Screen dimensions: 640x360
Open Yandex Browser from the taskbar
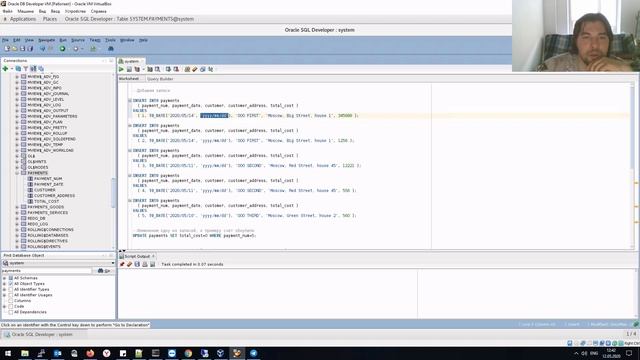[x=106, y=353]
